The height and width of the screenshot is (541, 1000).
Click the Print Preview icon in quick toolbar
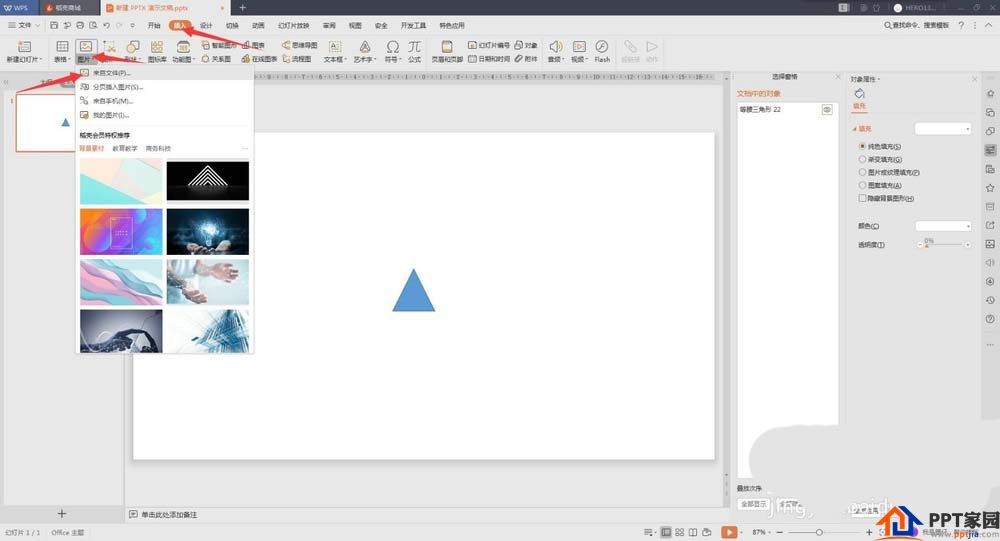93,26
